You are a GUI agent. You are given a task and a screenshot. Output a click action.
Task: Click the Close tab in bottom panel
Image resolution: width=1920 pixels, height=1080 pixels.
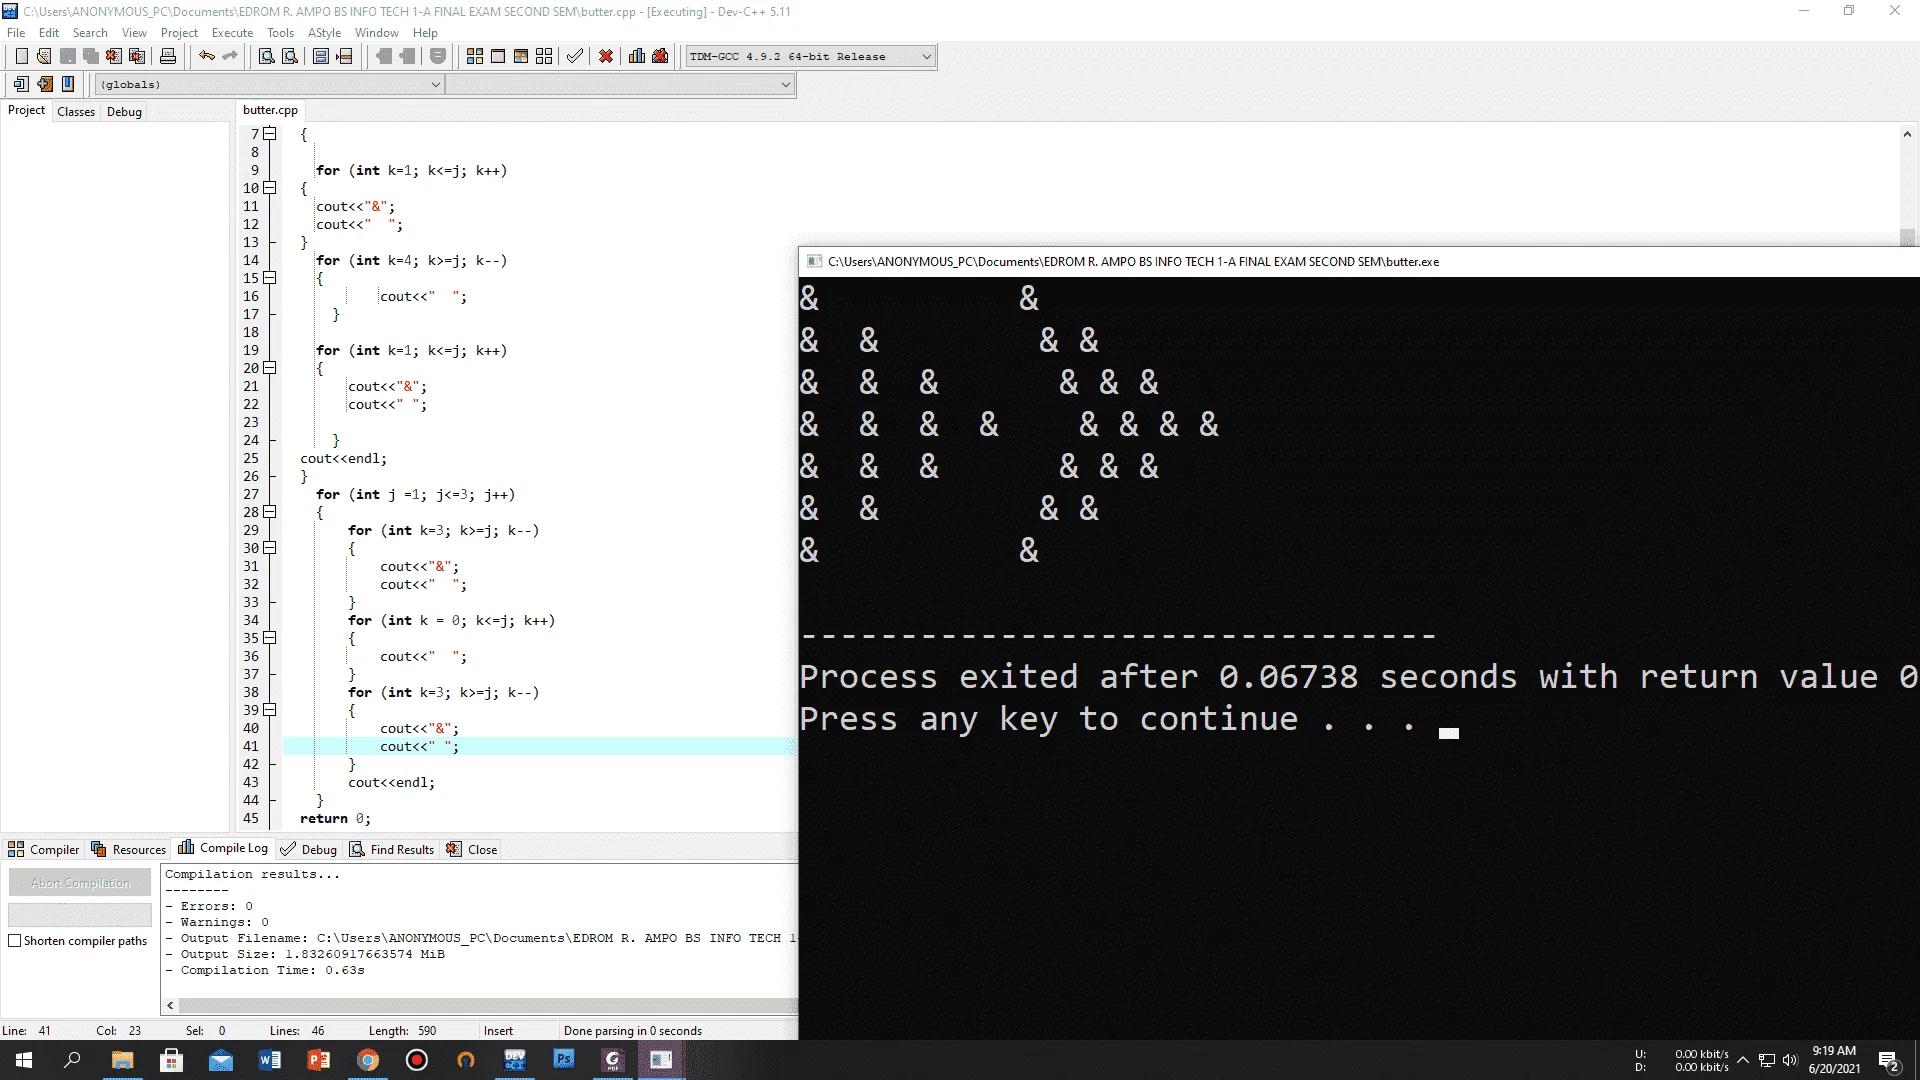click(471, 849)
